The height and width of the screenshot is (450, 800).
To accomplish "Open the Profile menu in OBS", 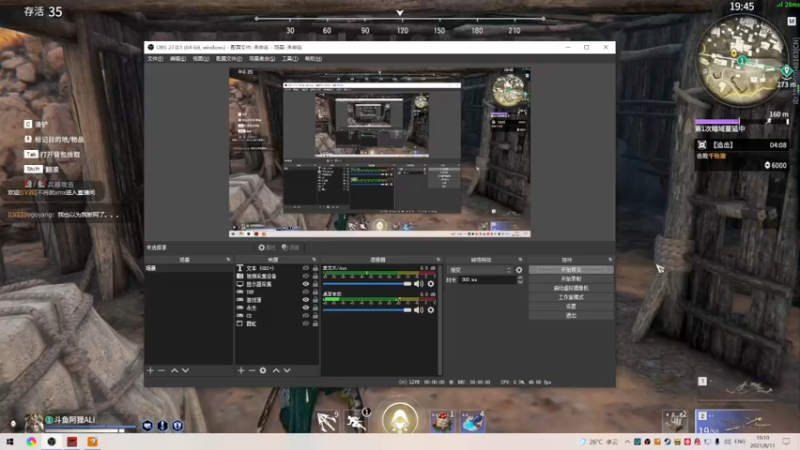I will (229, 59).
